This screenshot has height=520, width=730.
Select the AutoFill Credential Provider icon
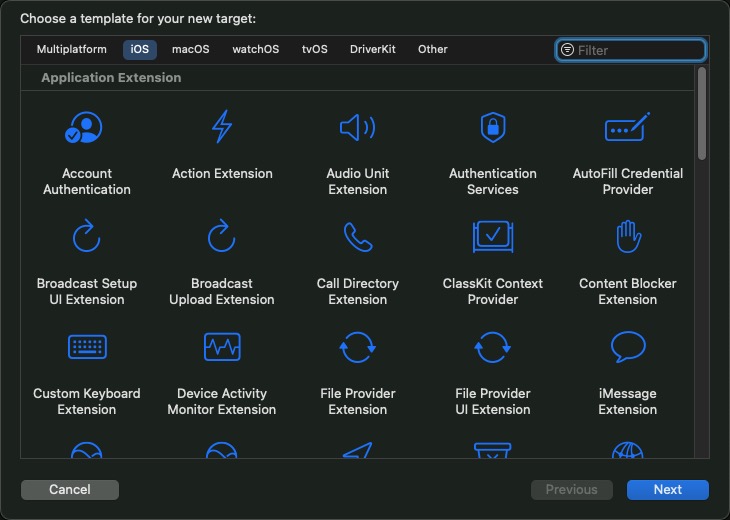tap(628, 127)
